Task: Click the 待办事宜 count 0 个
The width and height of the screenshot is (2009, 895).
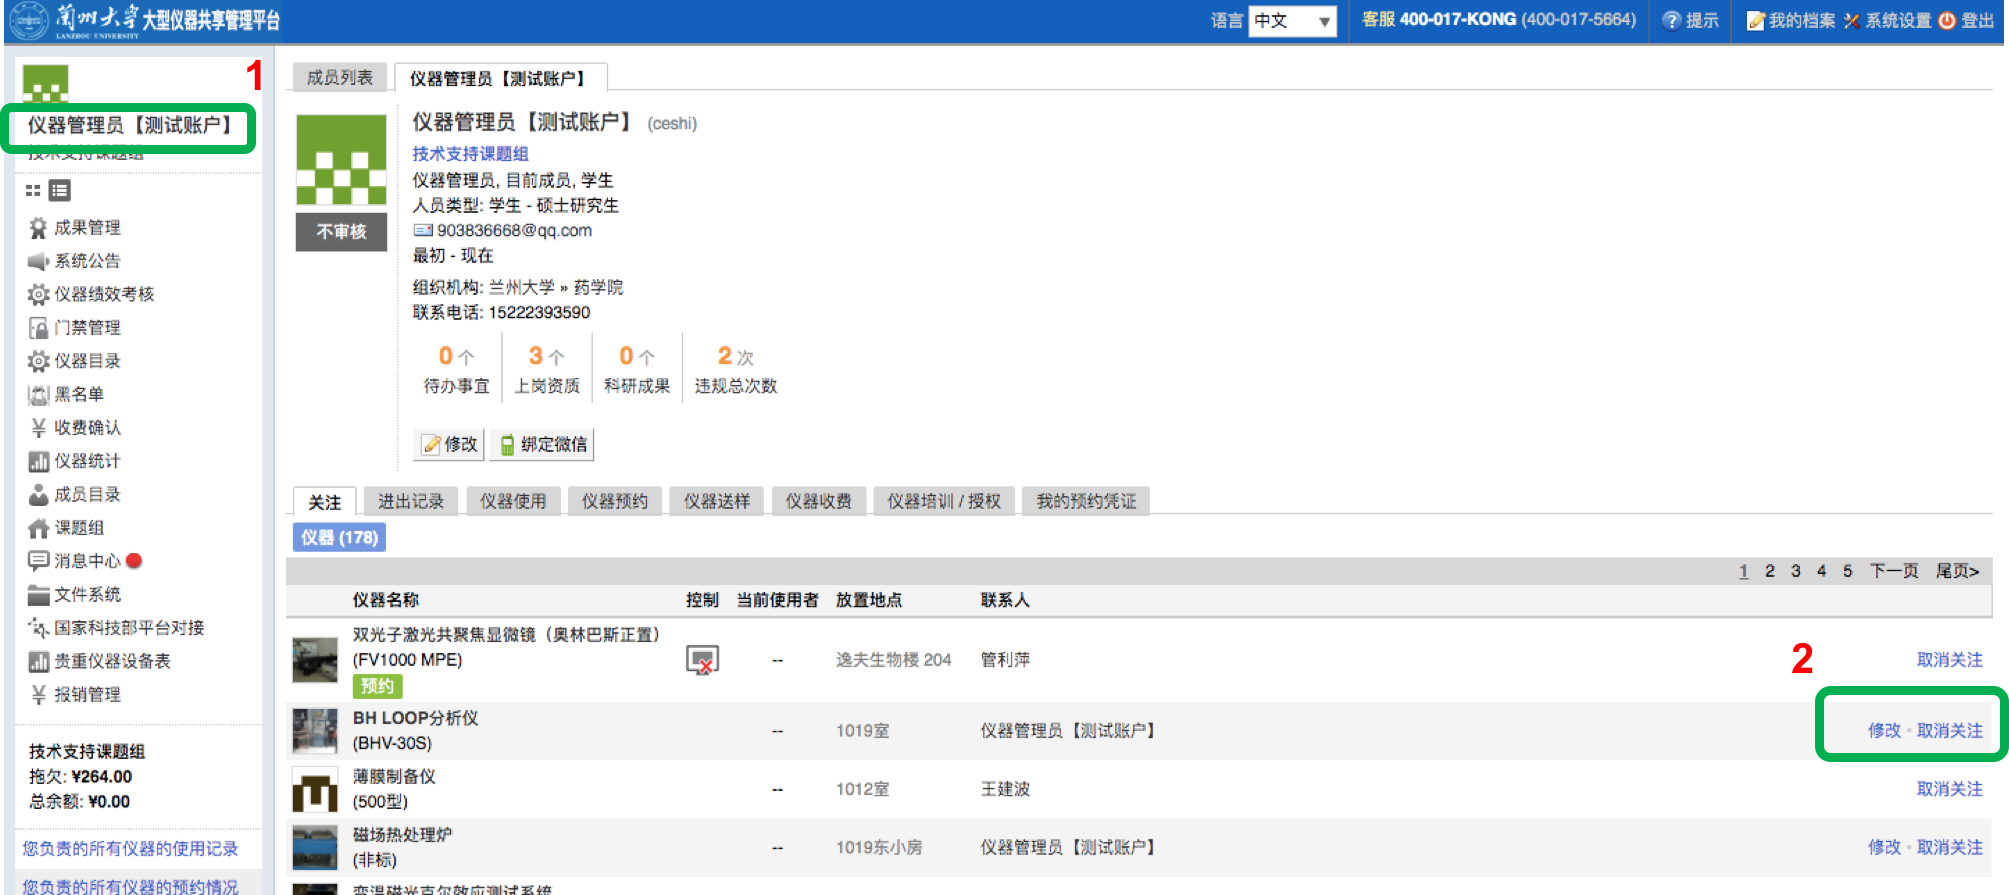Action: click(x=456, y=356)
